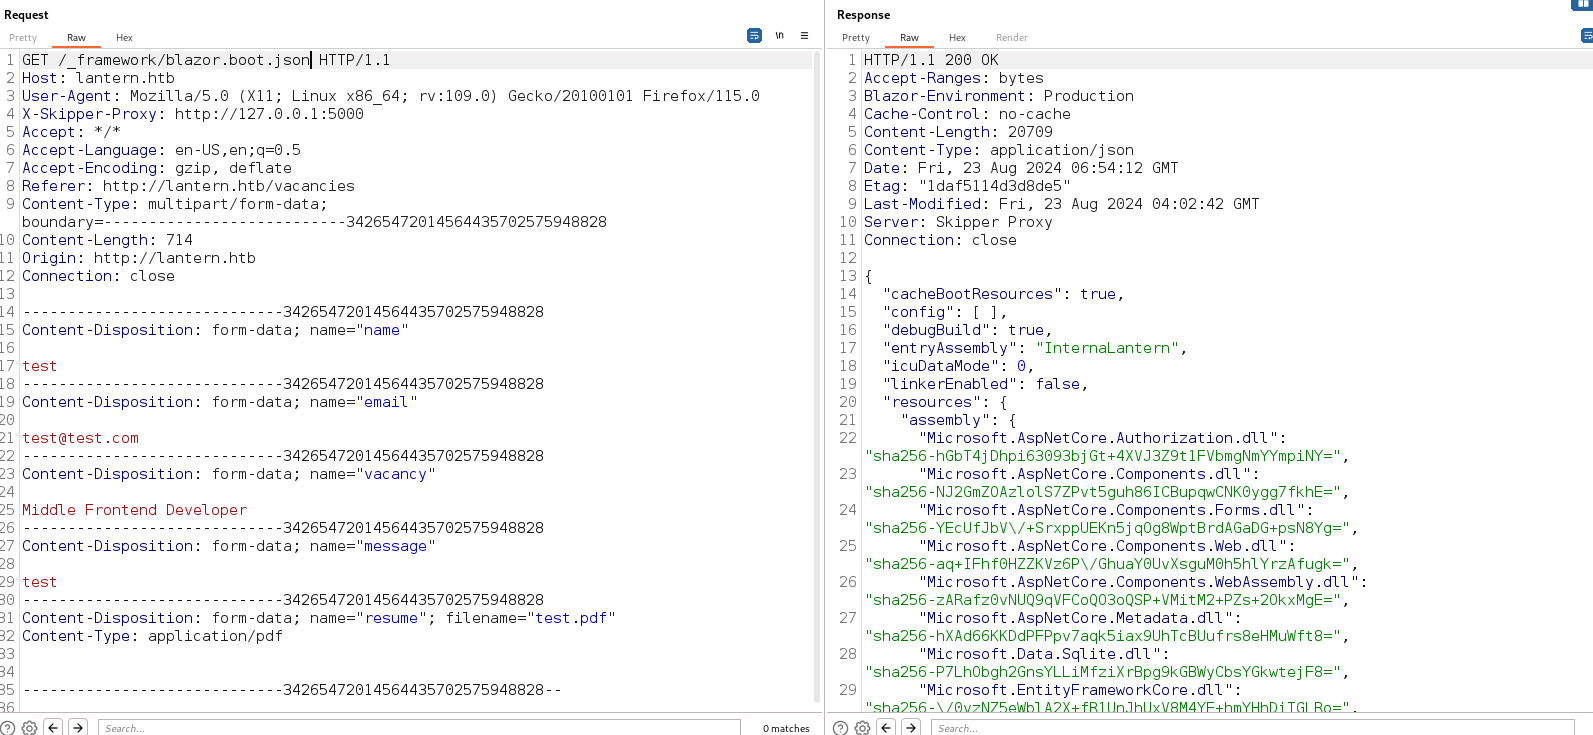1593x735 pixels.
Task: Go to previous search match in Response
Action: (886, 727)
